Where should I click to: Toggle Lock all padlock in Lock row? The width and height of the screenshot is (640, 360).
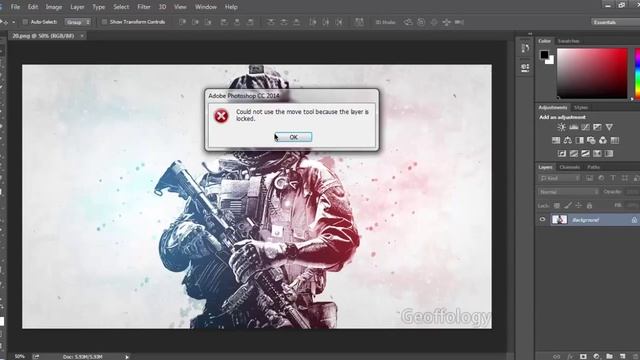589,206
